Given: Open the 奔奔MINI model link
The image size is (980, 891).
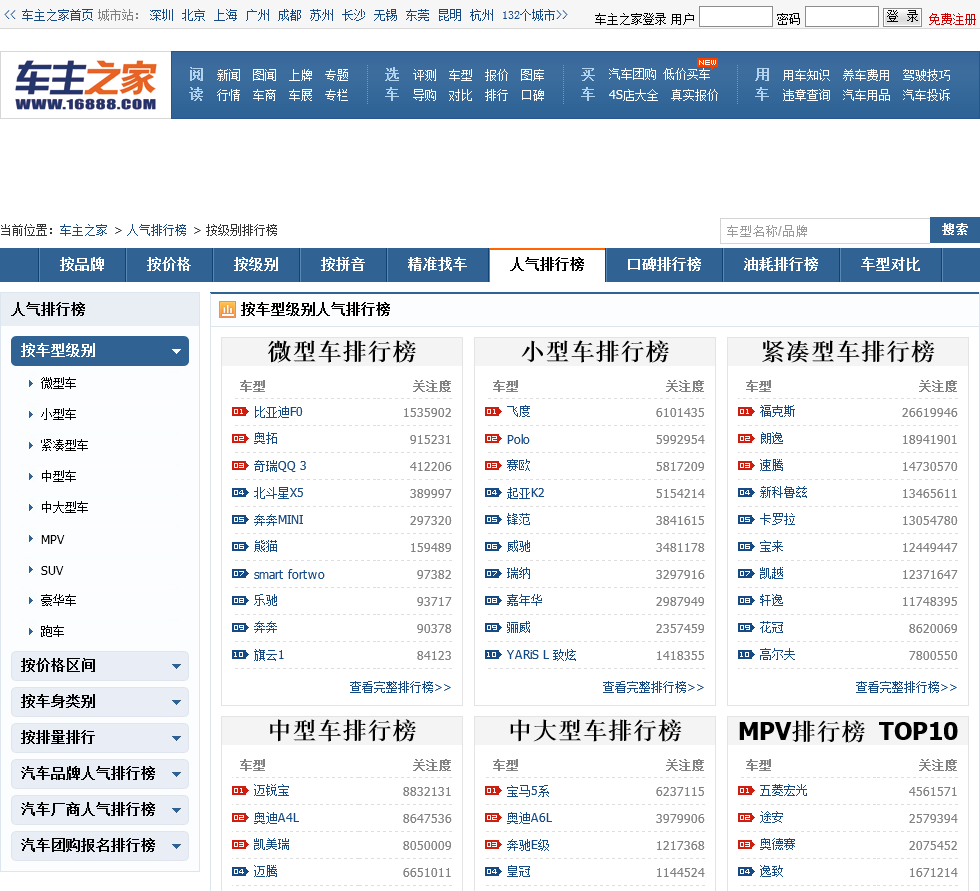Looking at the screenshot, I should (279, 520).
